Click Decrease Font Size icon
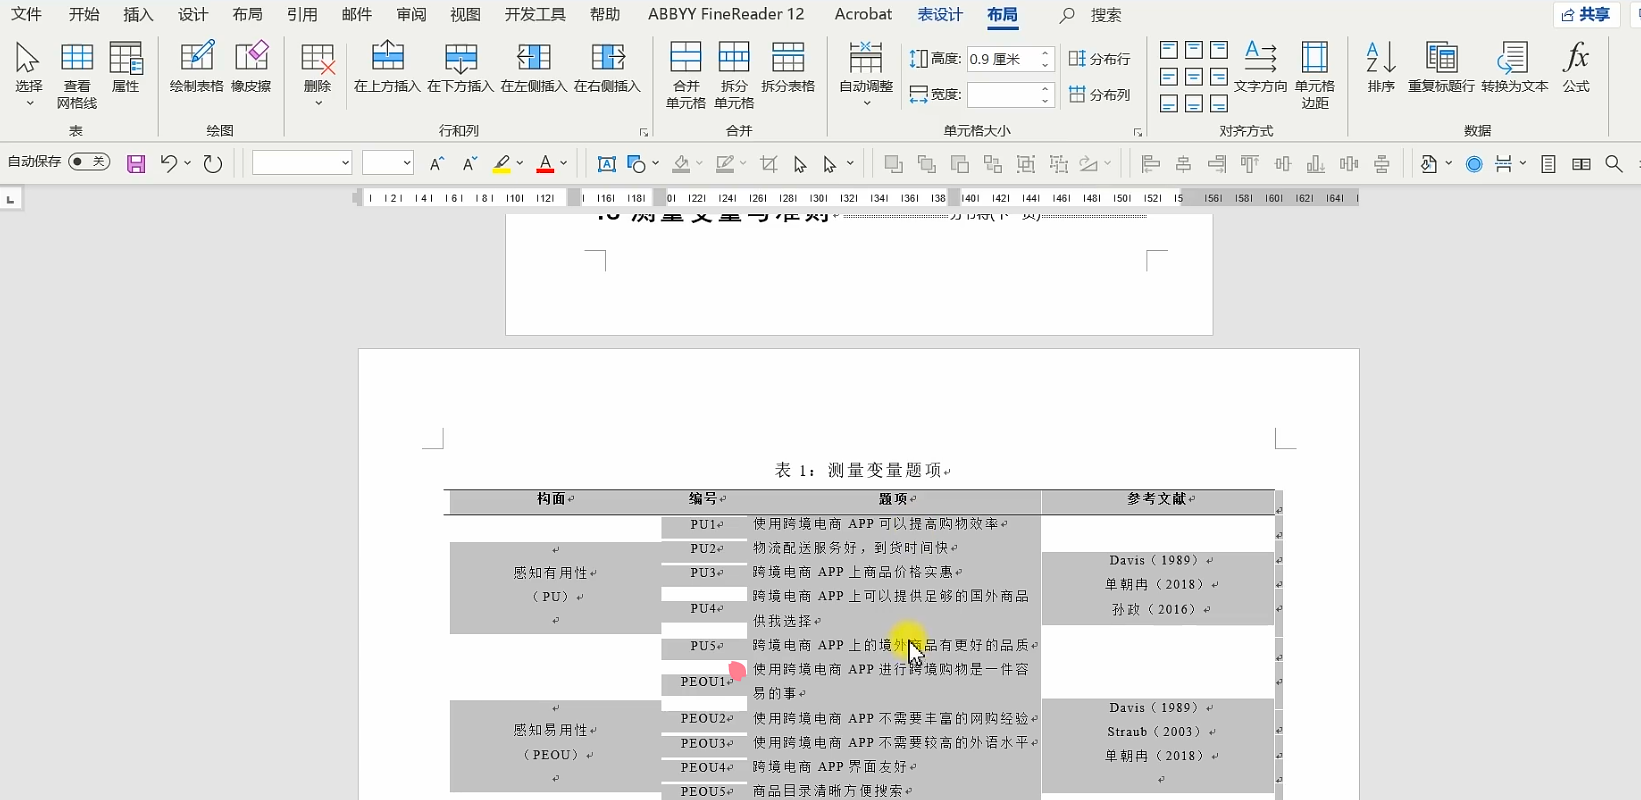The image size is (1641, 800). 469,164
